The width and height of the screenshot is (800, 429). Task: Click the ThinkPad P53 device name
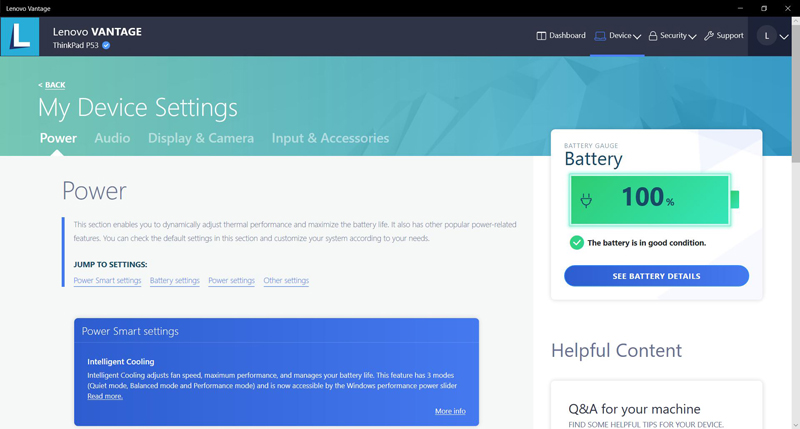(x=76, y=45)
